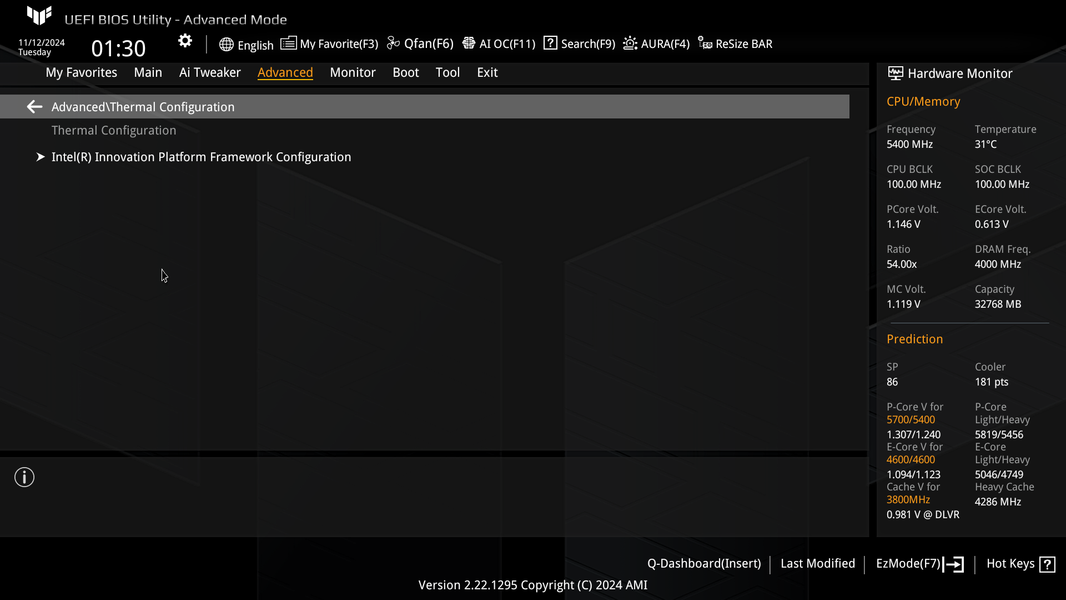The height and width of the screenshot is (600, 1066).
Task: Click the 1.119 V MC voltage
Action: [904, 304]
